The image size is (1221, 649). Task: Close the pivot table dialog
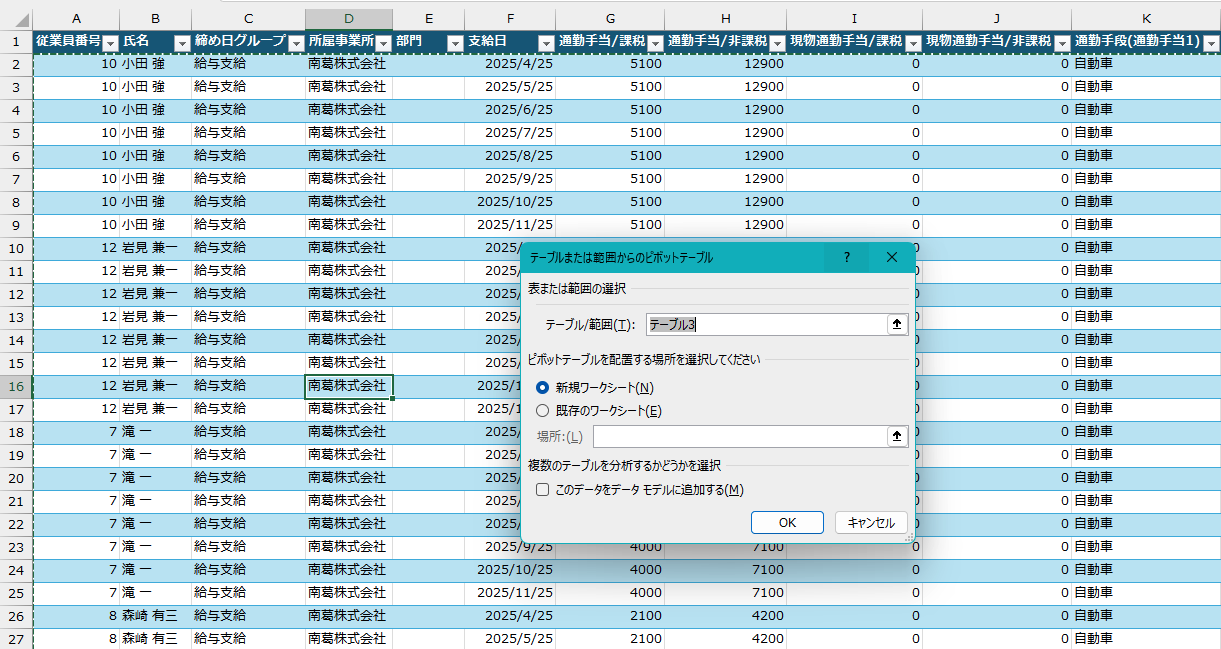[x=892, y=258]
